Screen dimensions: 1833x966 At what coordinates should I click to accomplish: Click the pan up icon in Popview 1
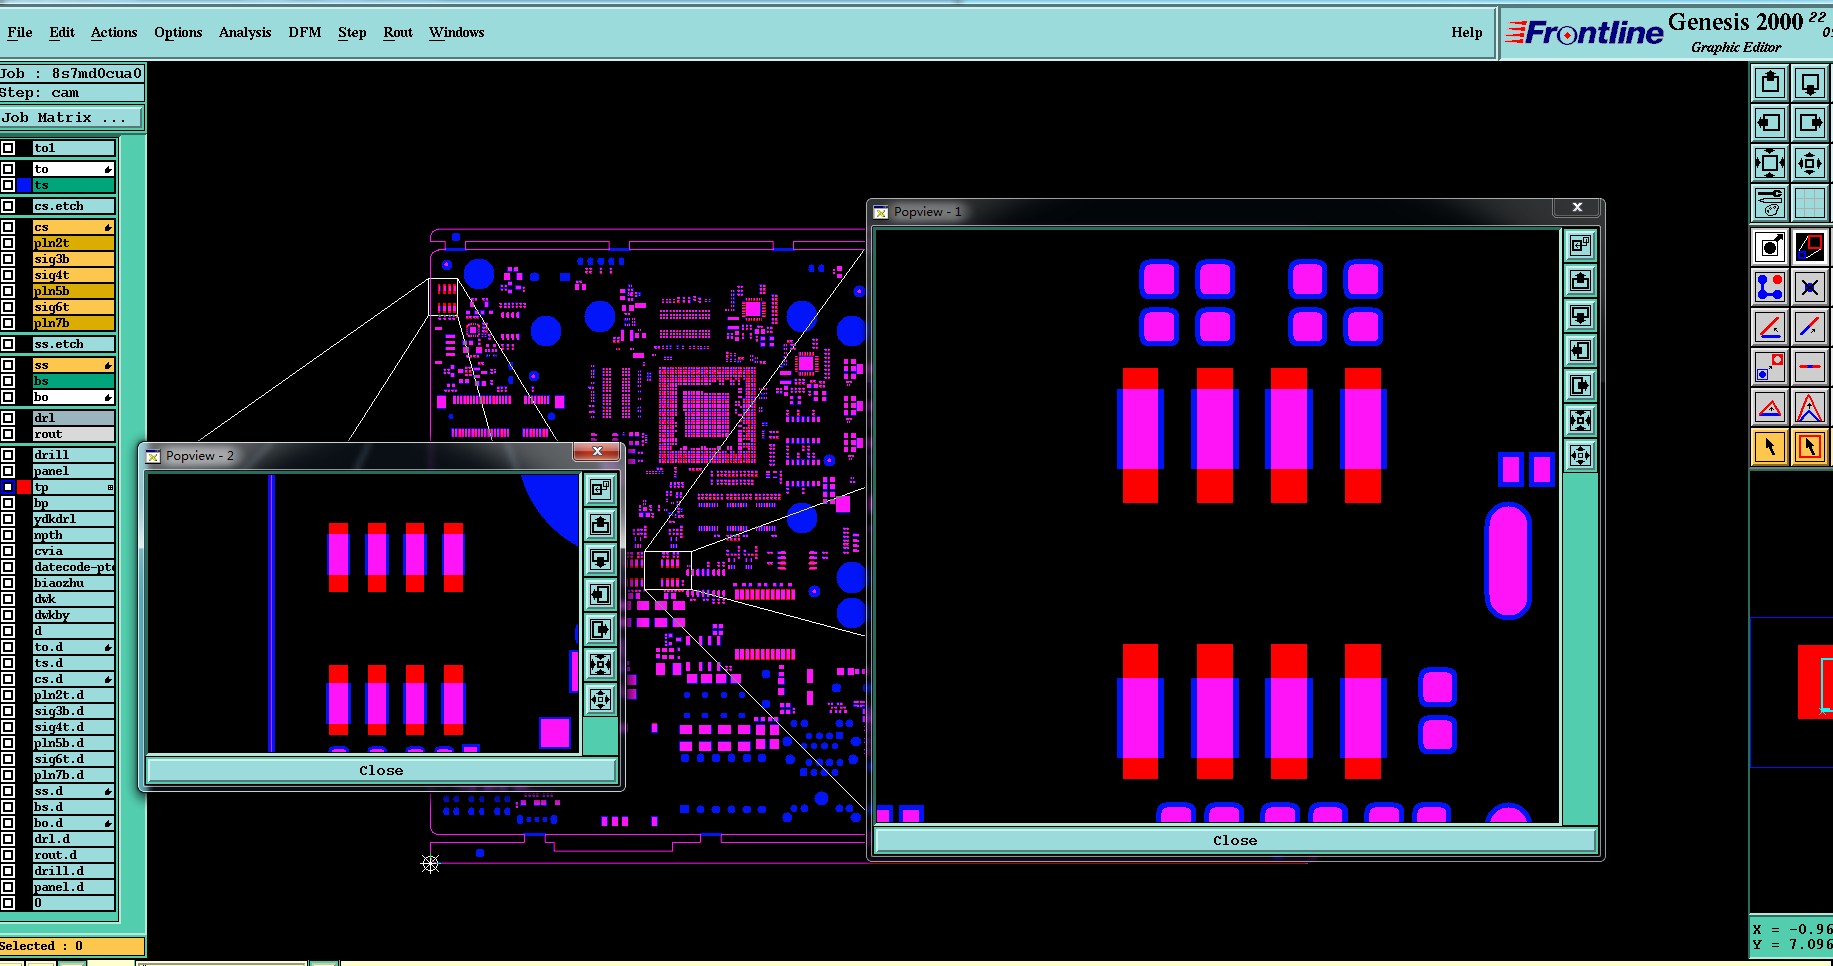coord(1581,280)
